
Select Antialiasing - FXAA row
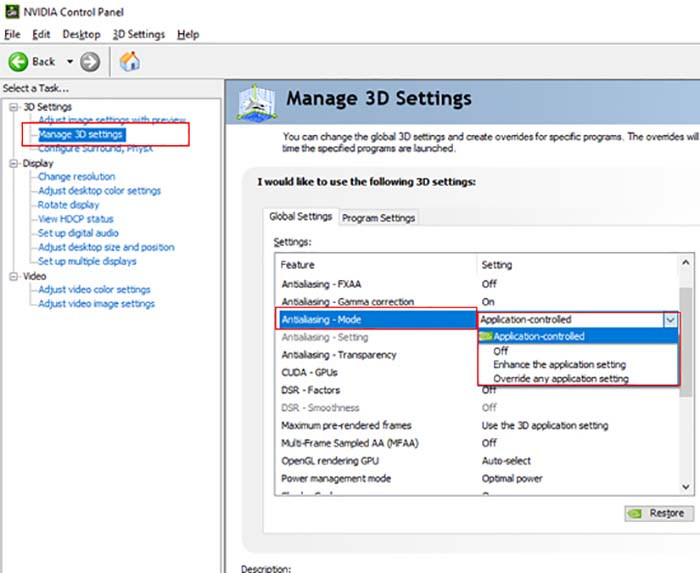tap(477, 284)
